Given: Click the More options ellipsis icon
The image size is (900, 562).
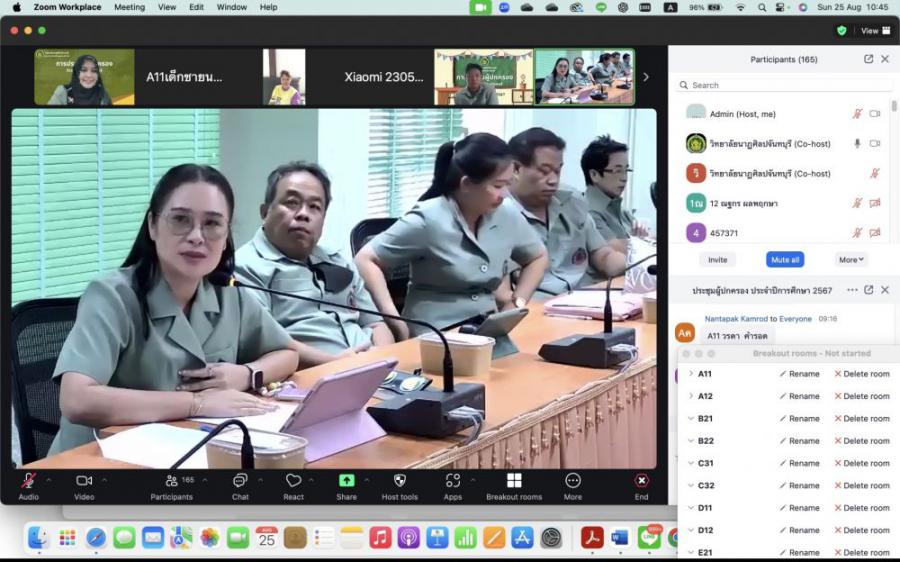Looking at the screenshot, I should 572,481.
